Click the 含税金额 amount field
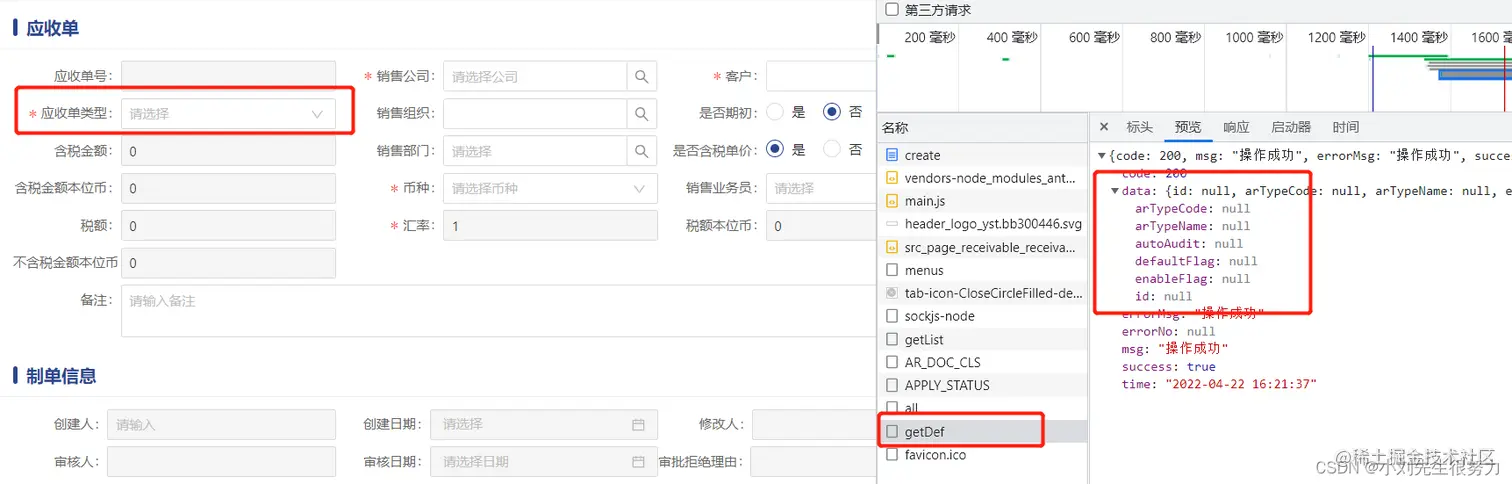The image size is (1512, 484). 228,151
